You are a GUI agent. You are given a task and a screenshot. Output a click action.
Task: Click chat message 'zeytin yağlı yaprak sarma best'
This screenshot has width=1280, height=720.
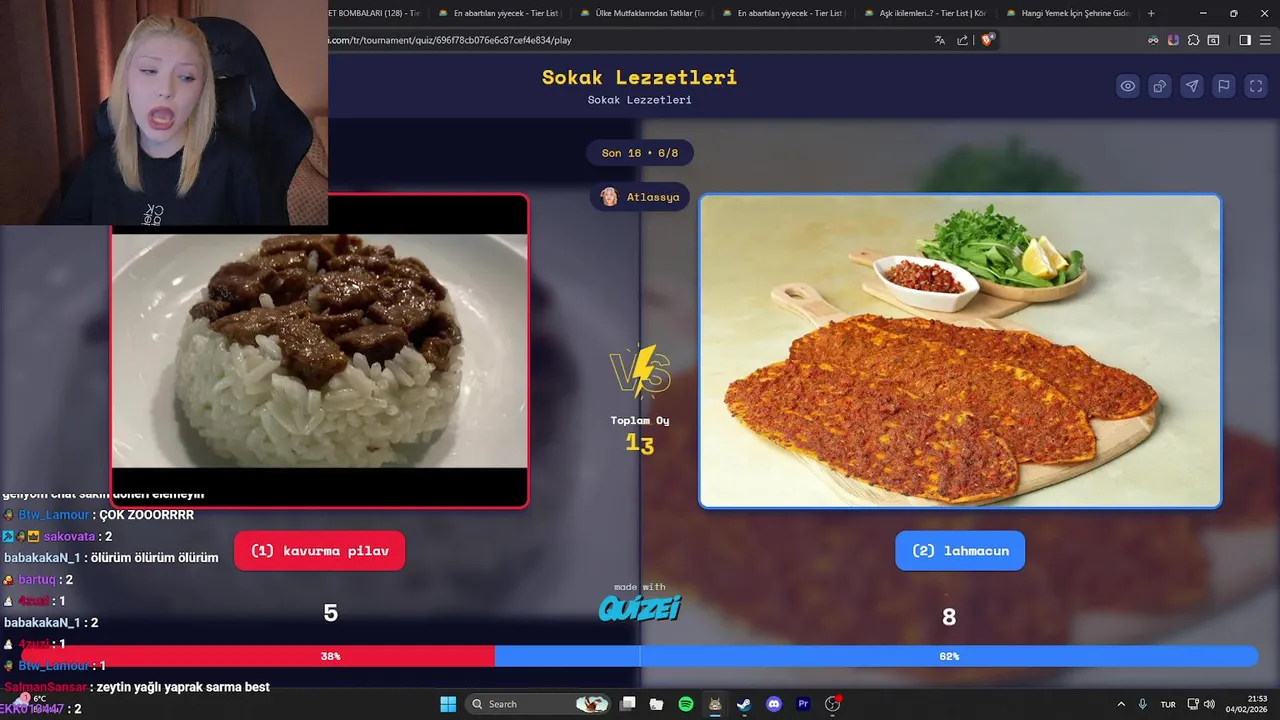click(x=183, y=687)
